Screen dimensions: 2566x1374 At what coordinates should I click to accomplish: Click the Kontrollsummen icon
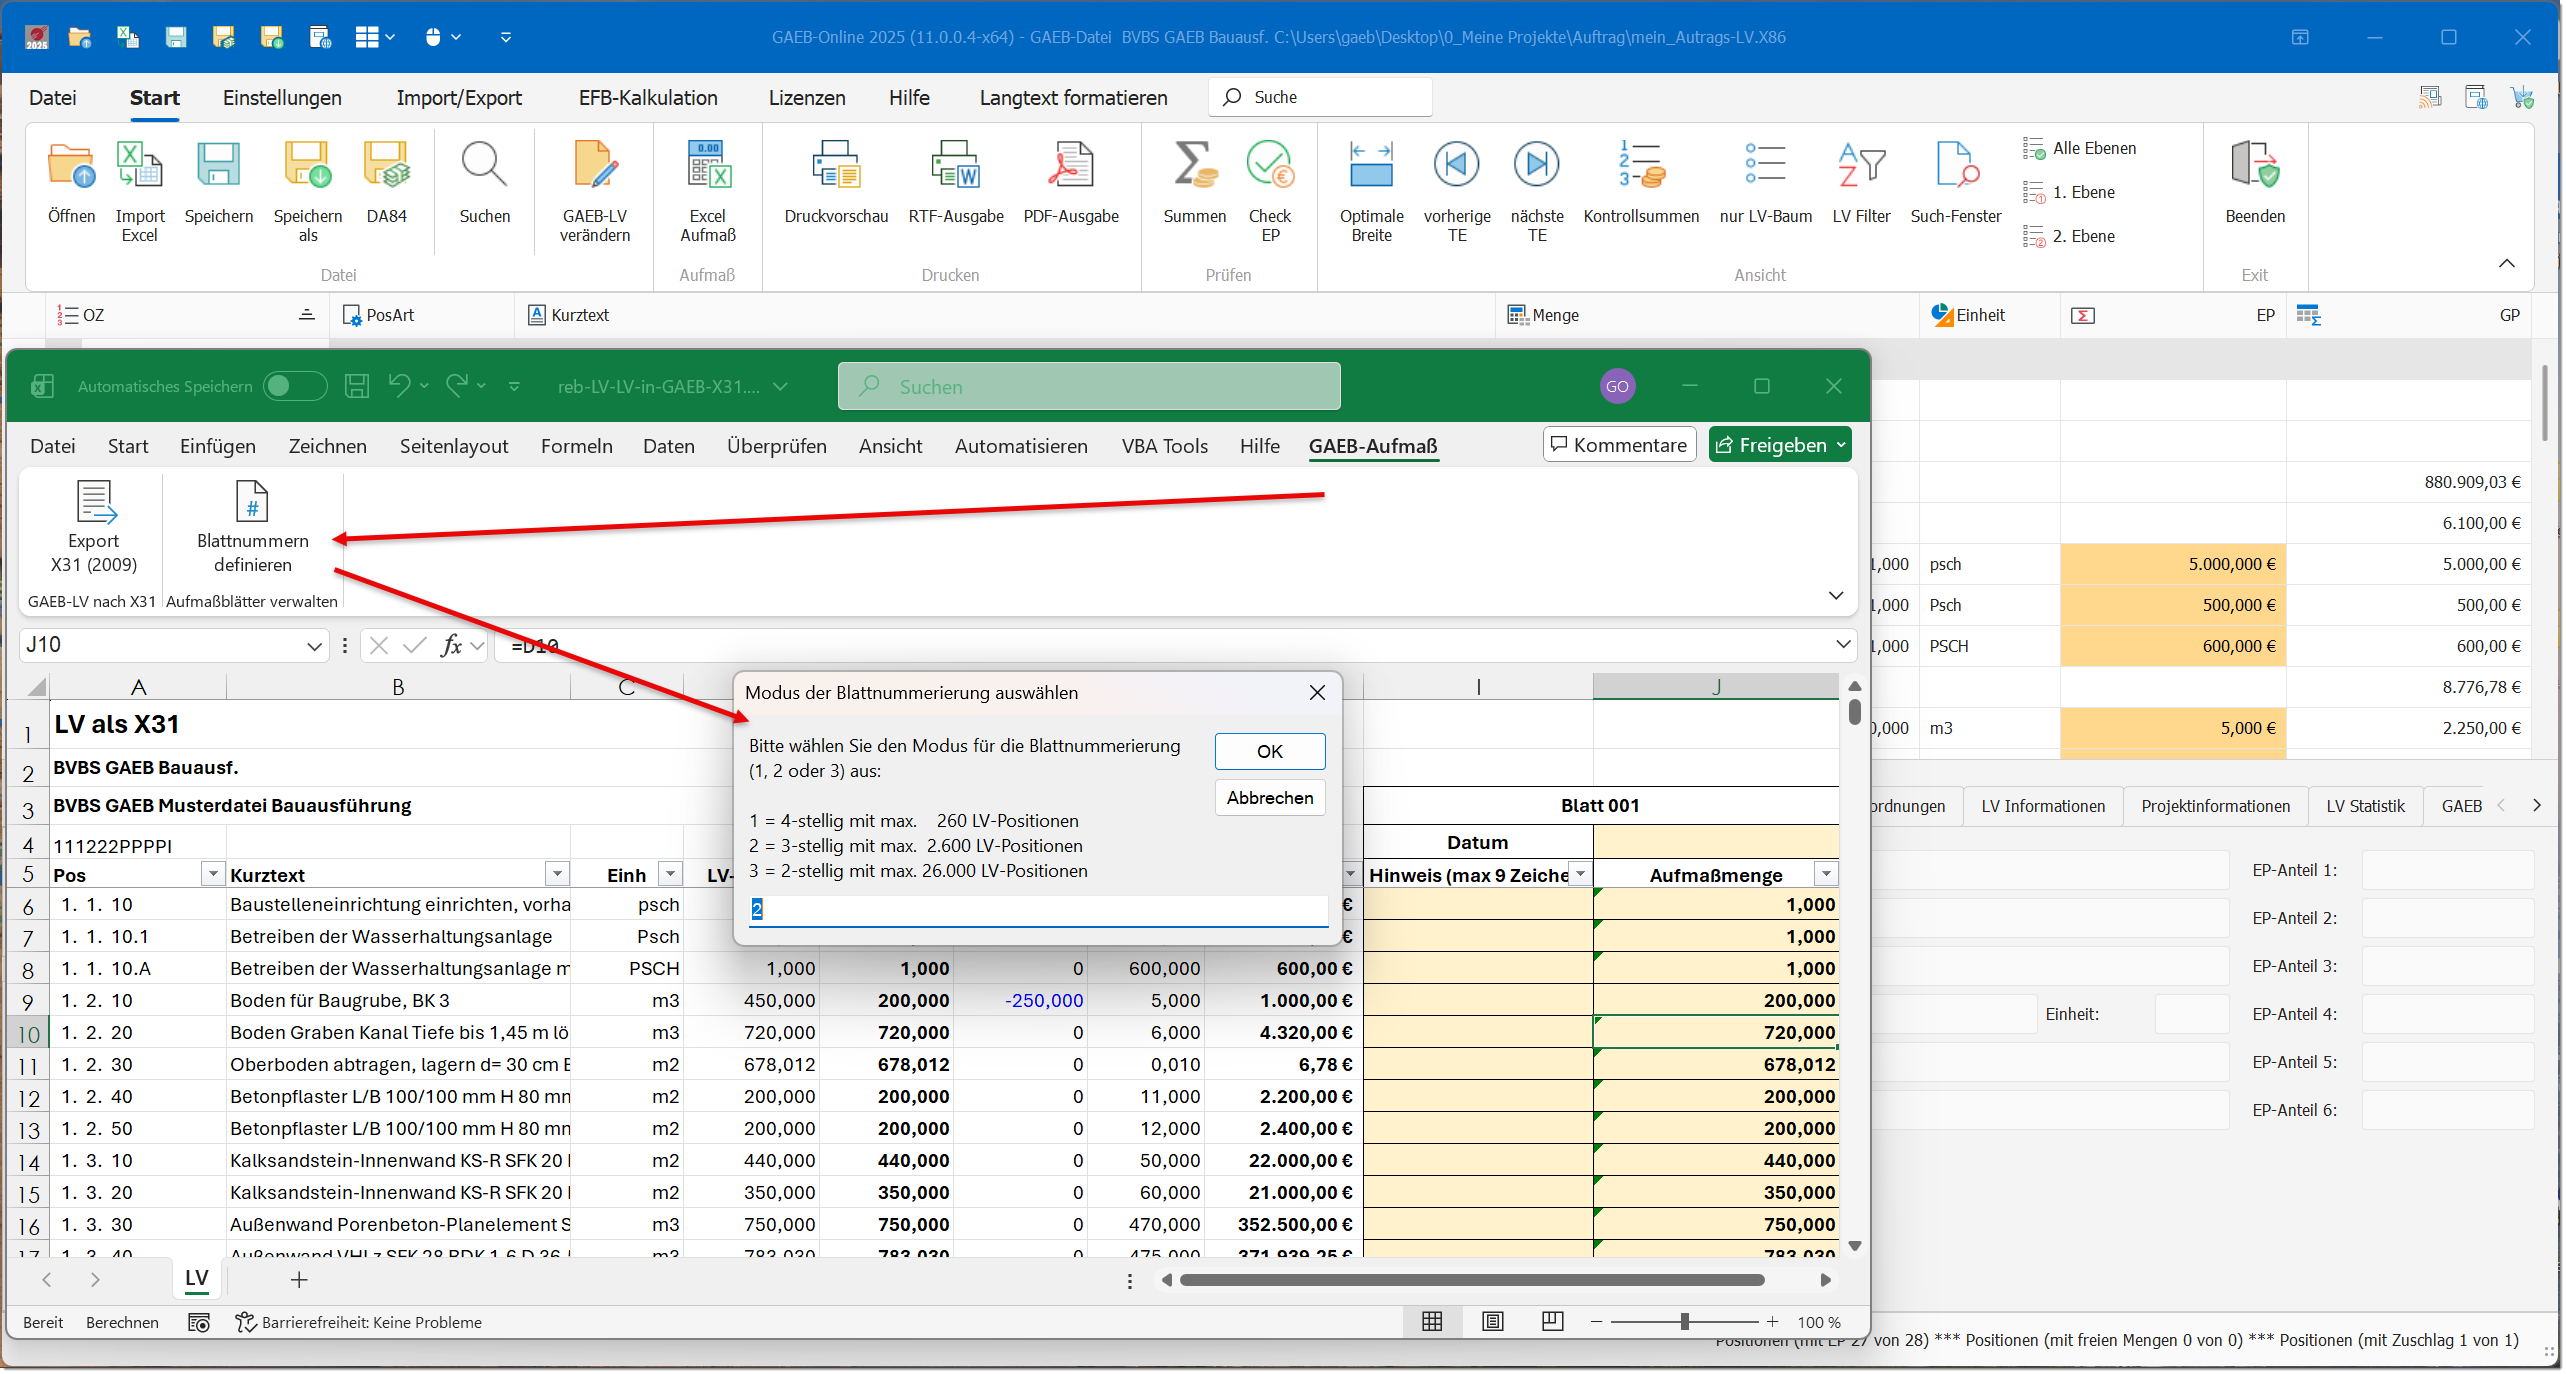(x=1640, y=166)
